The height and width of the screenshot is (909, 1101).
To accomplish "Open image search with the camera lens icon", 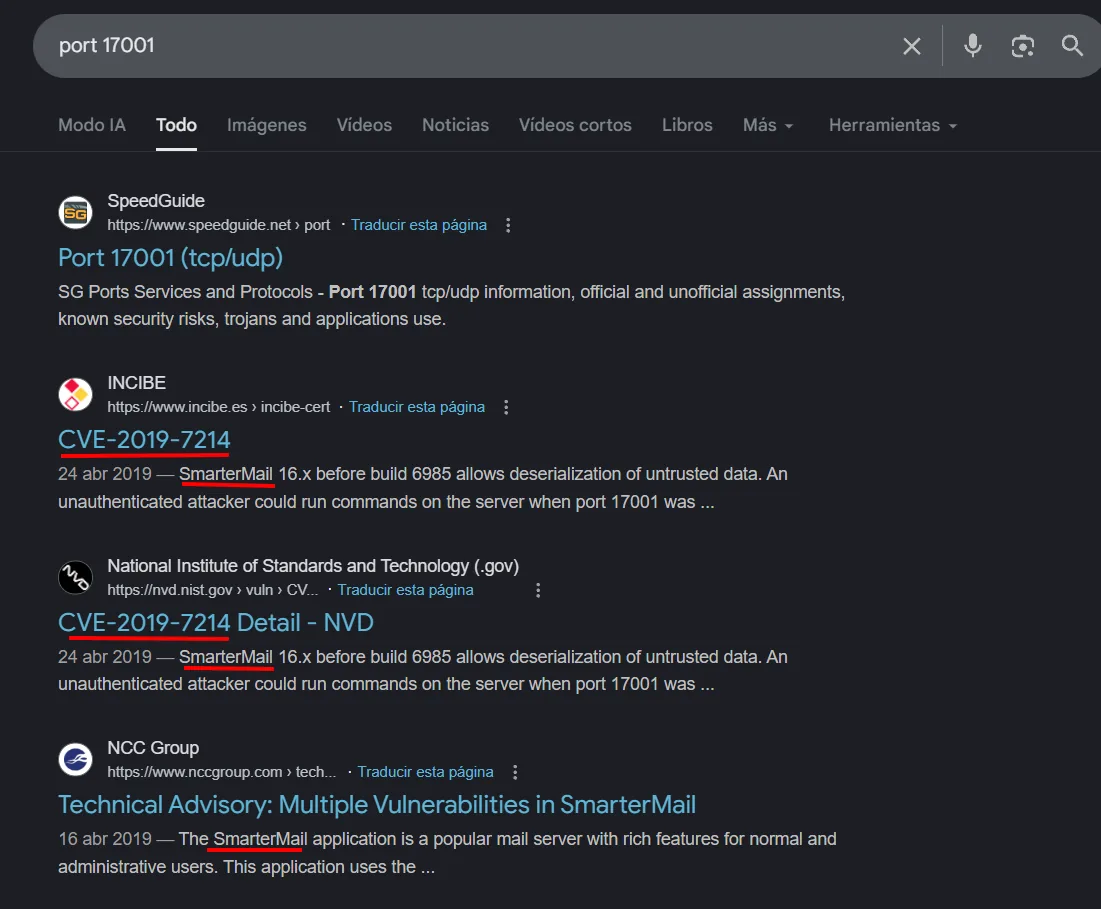I will 1022,46.
